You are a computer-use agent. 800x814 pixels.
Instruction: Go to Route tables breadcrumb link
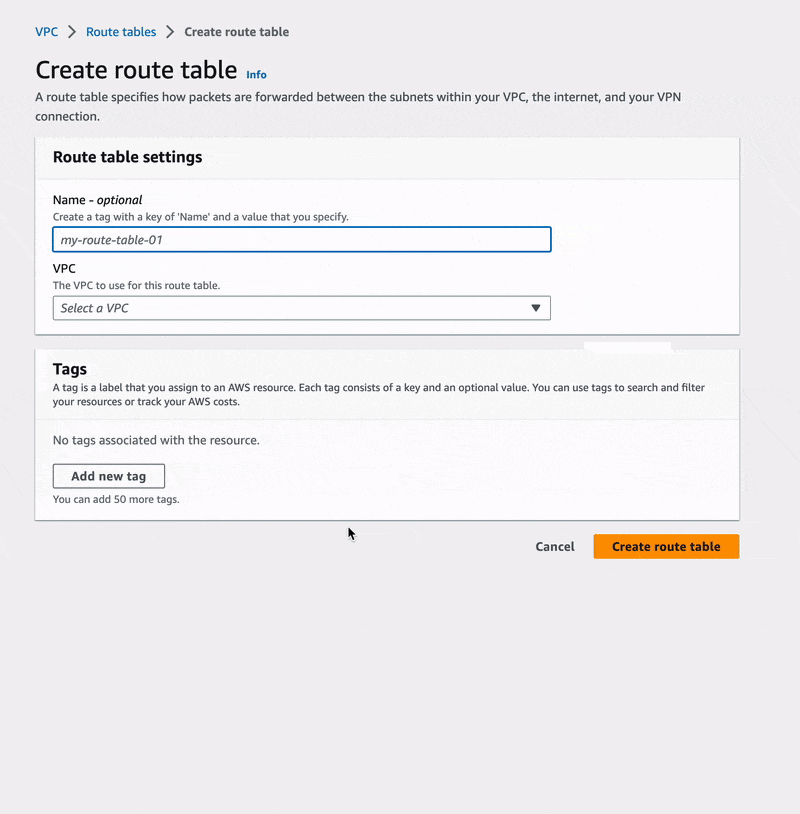pyautogui.click(x=121, y=32)
